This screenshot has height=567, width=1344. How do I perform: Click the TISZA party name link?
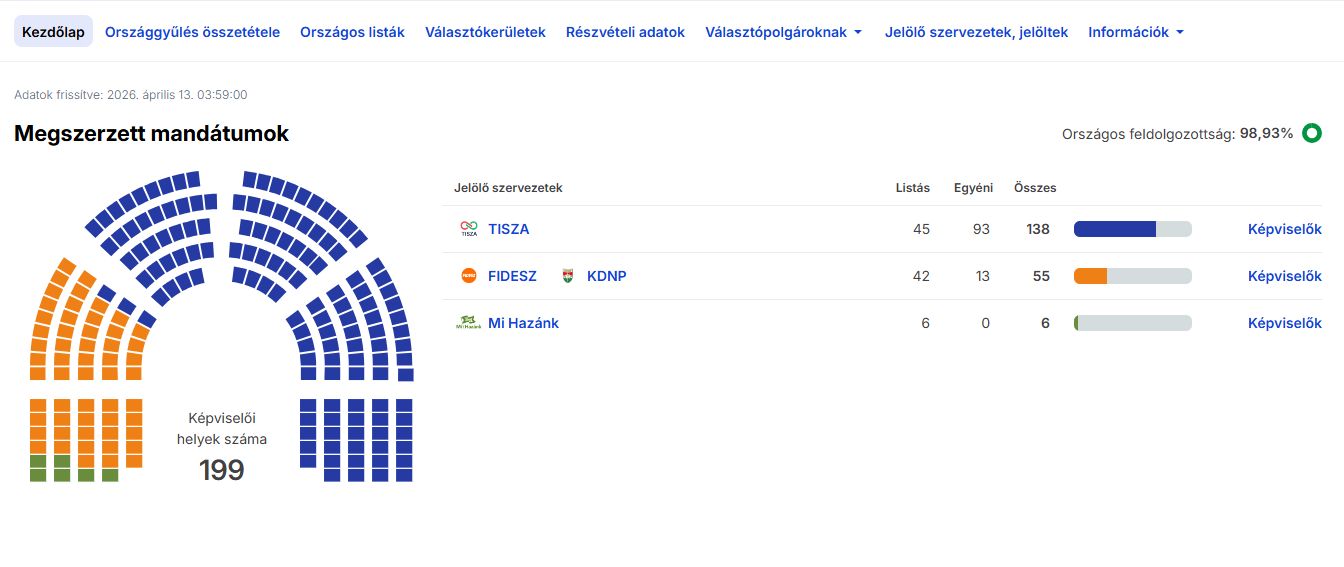509,229
